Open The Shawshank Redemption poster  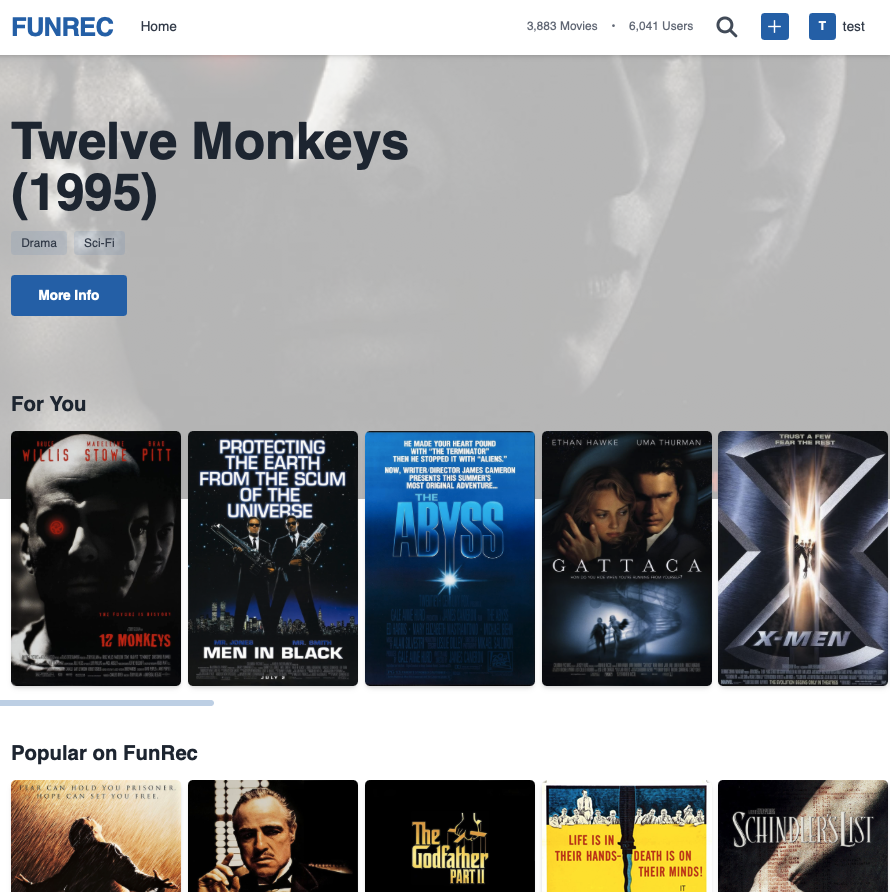click(x=96, y=836)
